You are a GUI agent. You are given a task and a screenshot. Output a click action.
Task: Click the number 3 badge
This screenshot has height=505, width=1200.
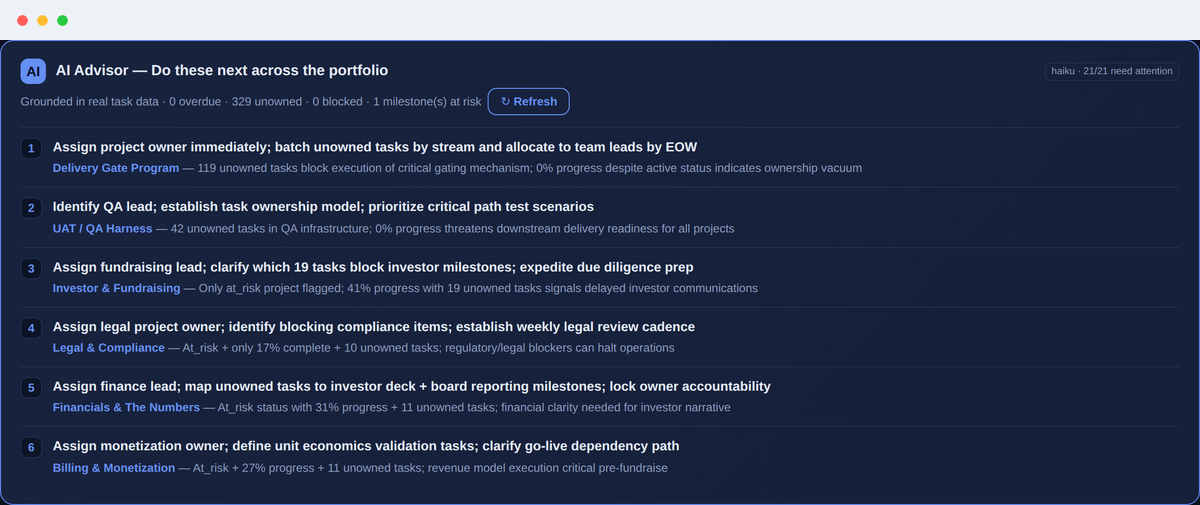click(31, 268)
